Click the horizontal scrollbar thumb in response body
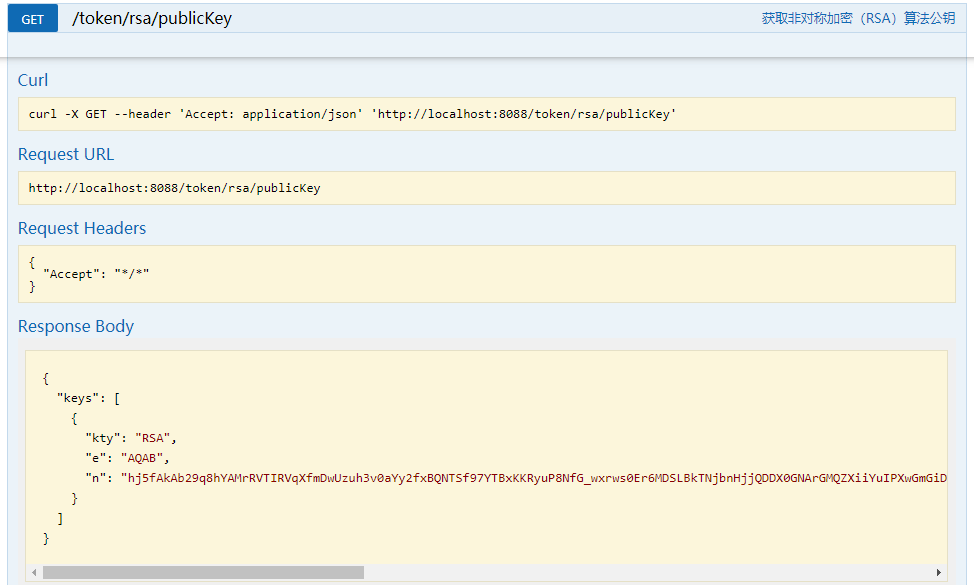 click(x=203, y=572)
